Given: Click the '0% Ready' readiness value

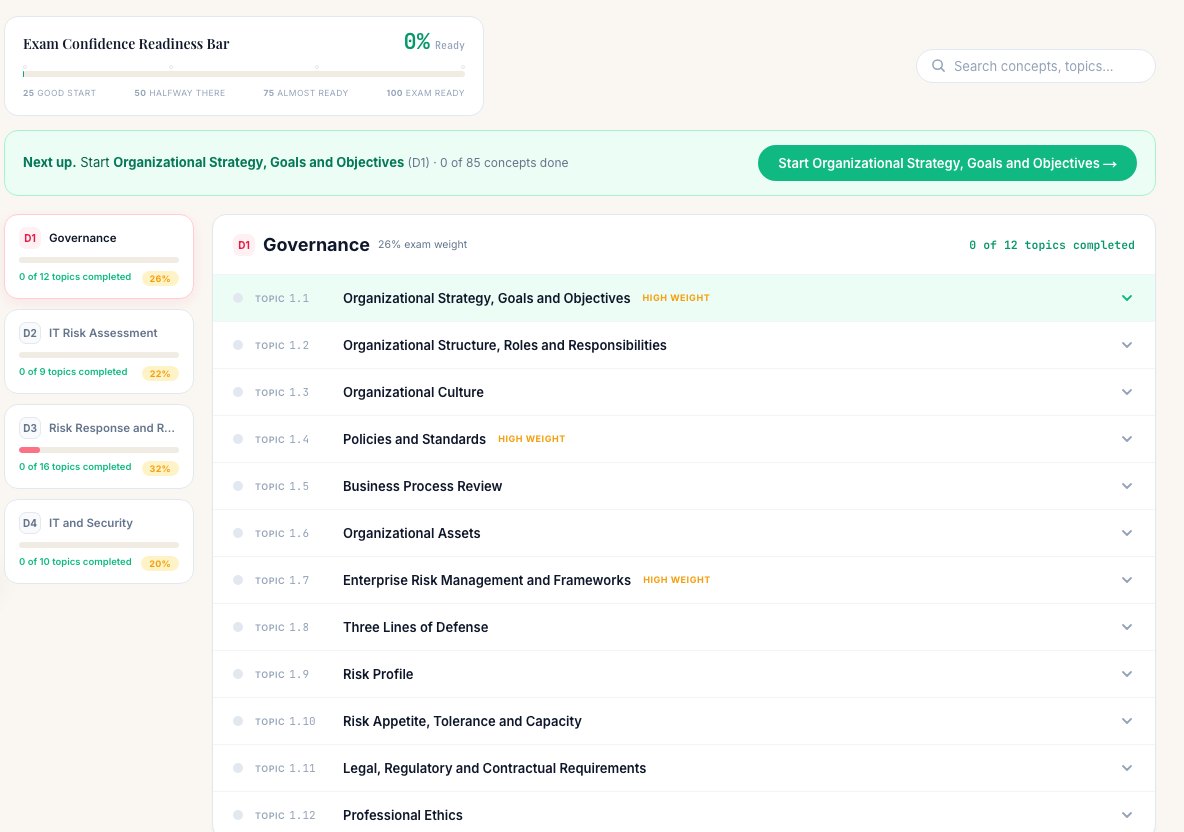Looking at the screenshot, I should [434, 42].
